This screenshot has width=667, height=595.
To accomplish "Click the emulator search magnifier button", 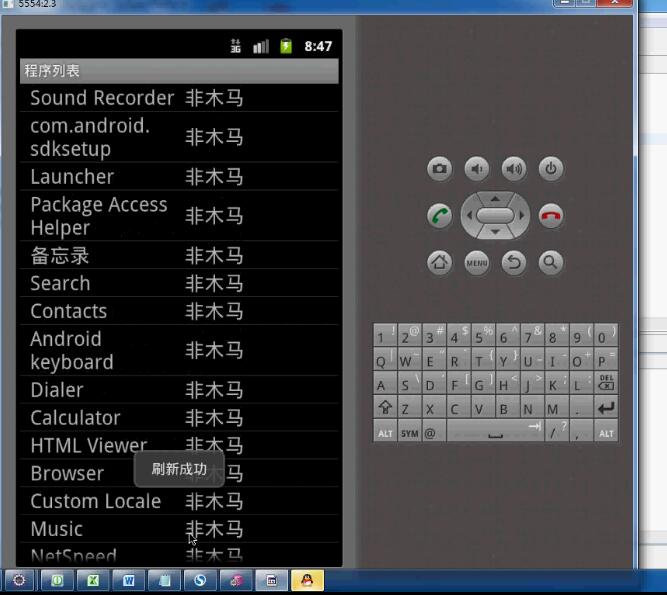I will [551, 262].
